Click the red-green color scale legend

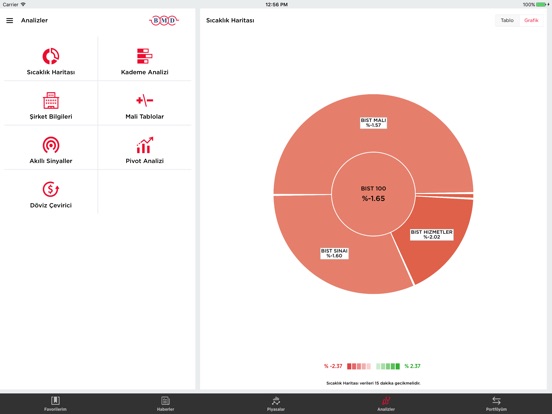(x=372, y=366)
